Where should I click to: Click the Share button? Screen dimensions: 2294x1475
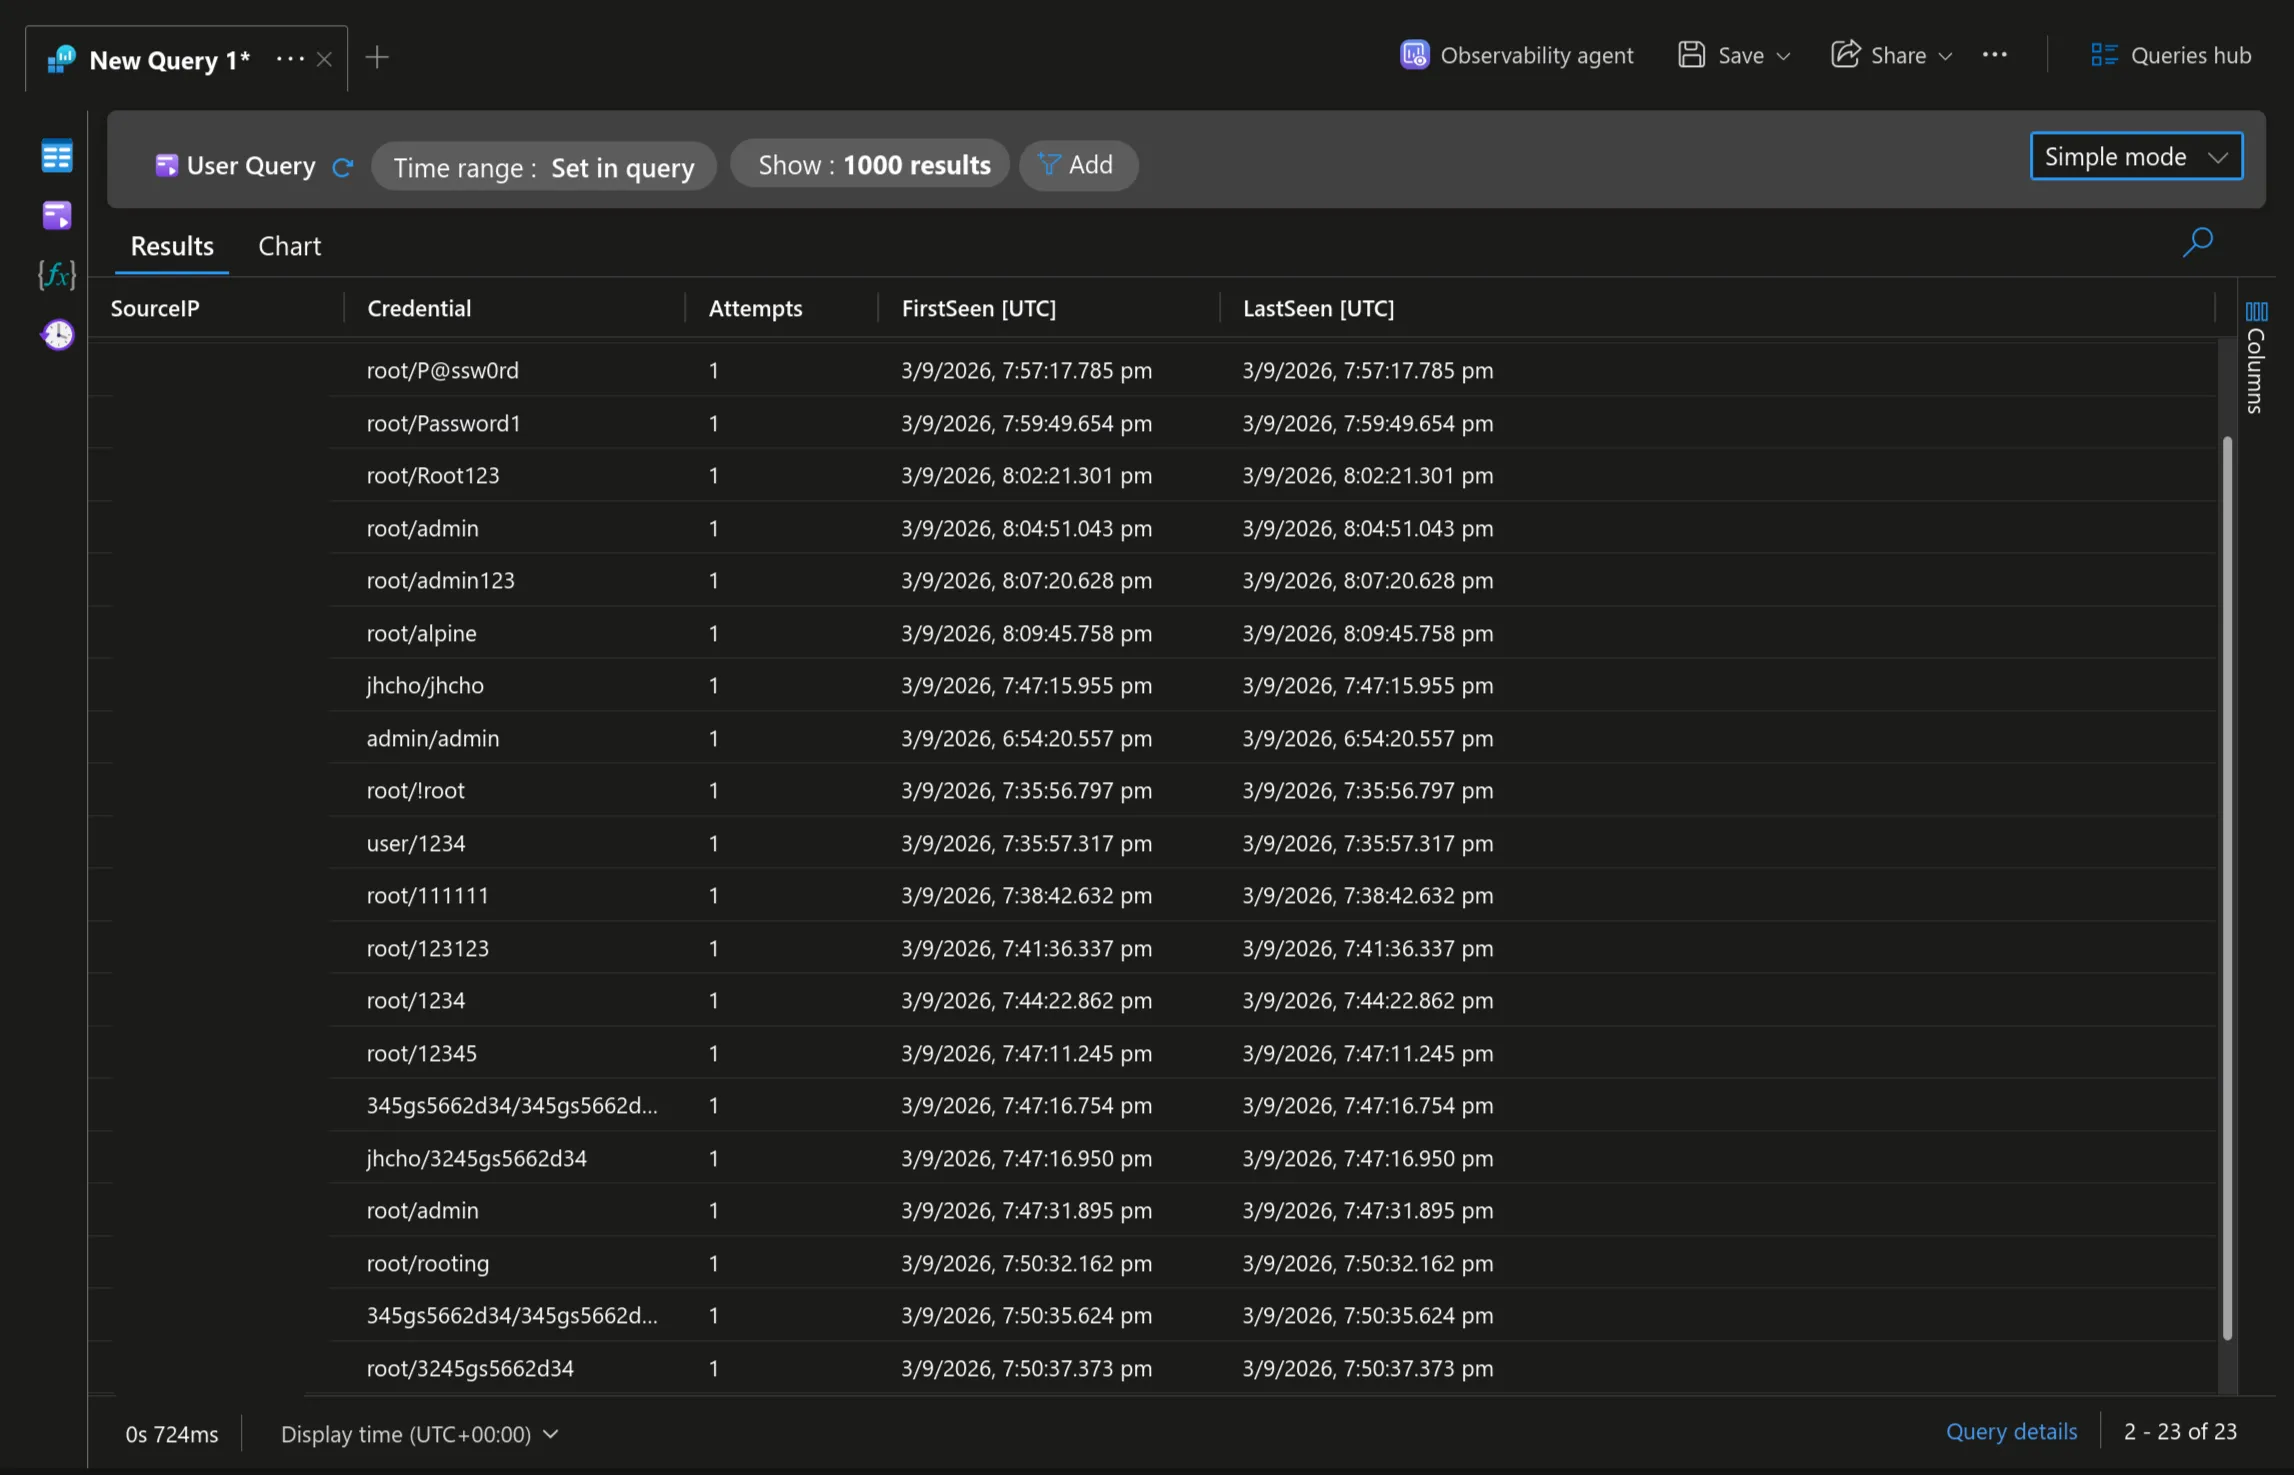point(1878,55)
